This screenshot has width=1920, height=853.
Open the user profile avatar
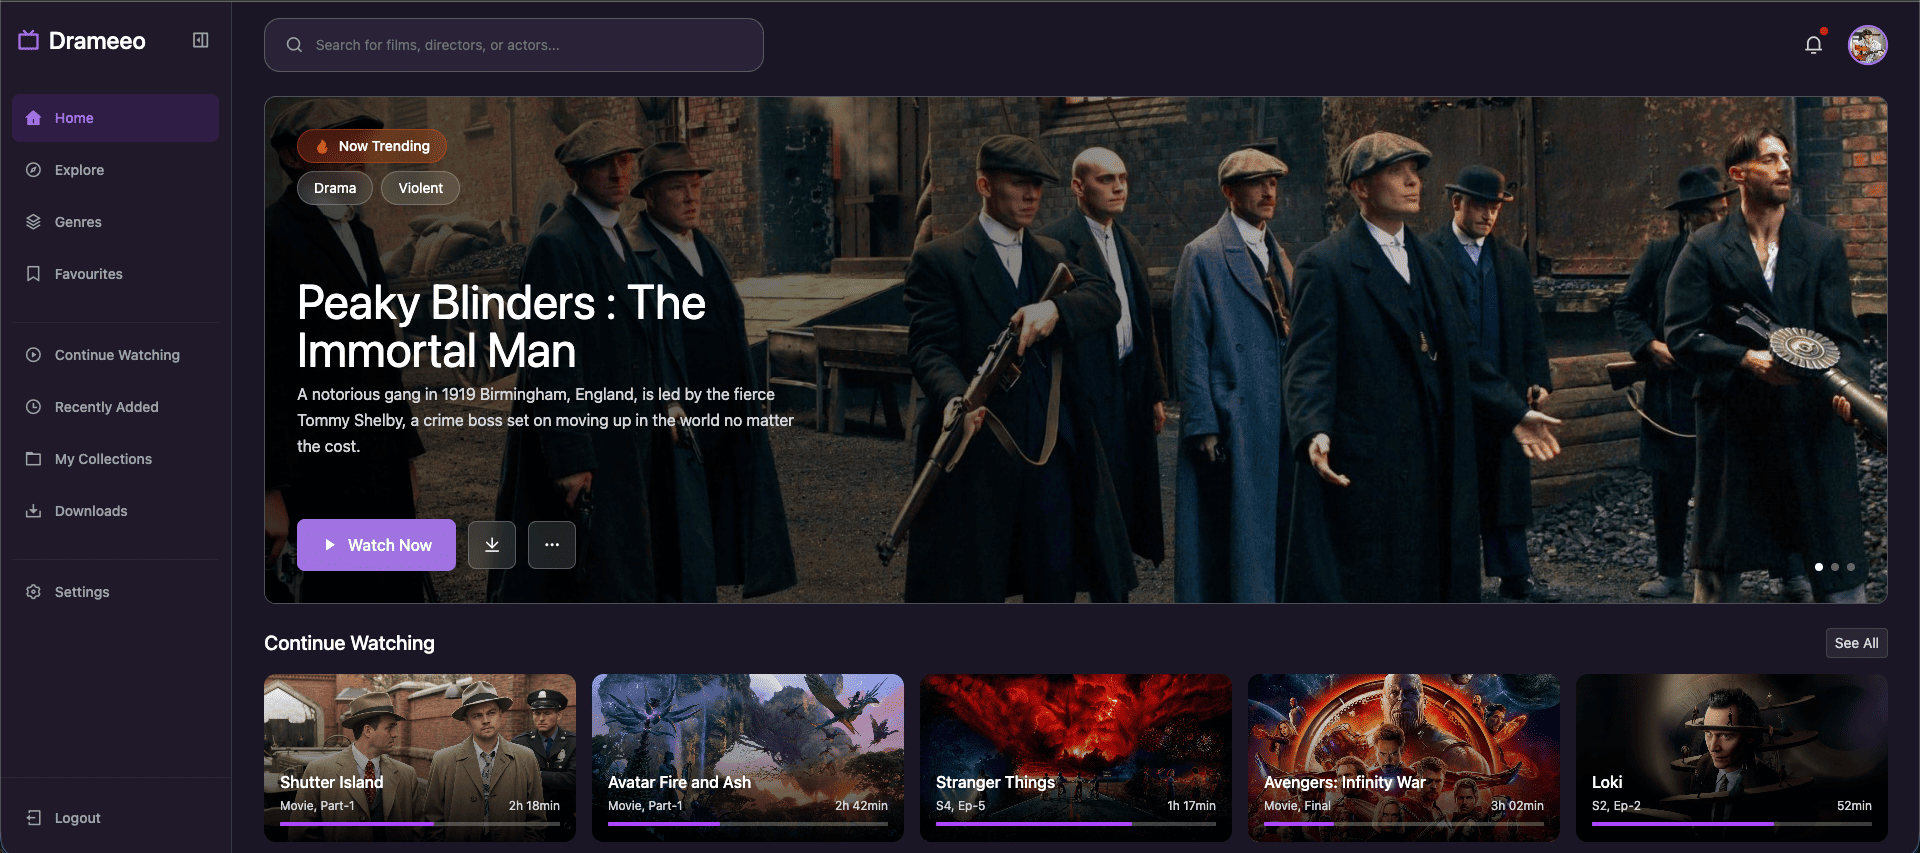(1867, 45)
